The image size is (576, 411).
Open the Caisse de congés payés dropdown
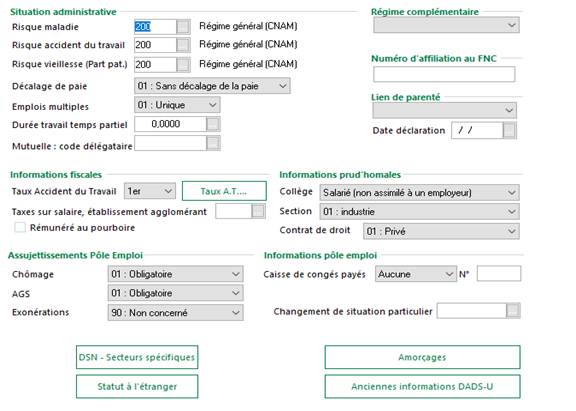coord(416,274)
